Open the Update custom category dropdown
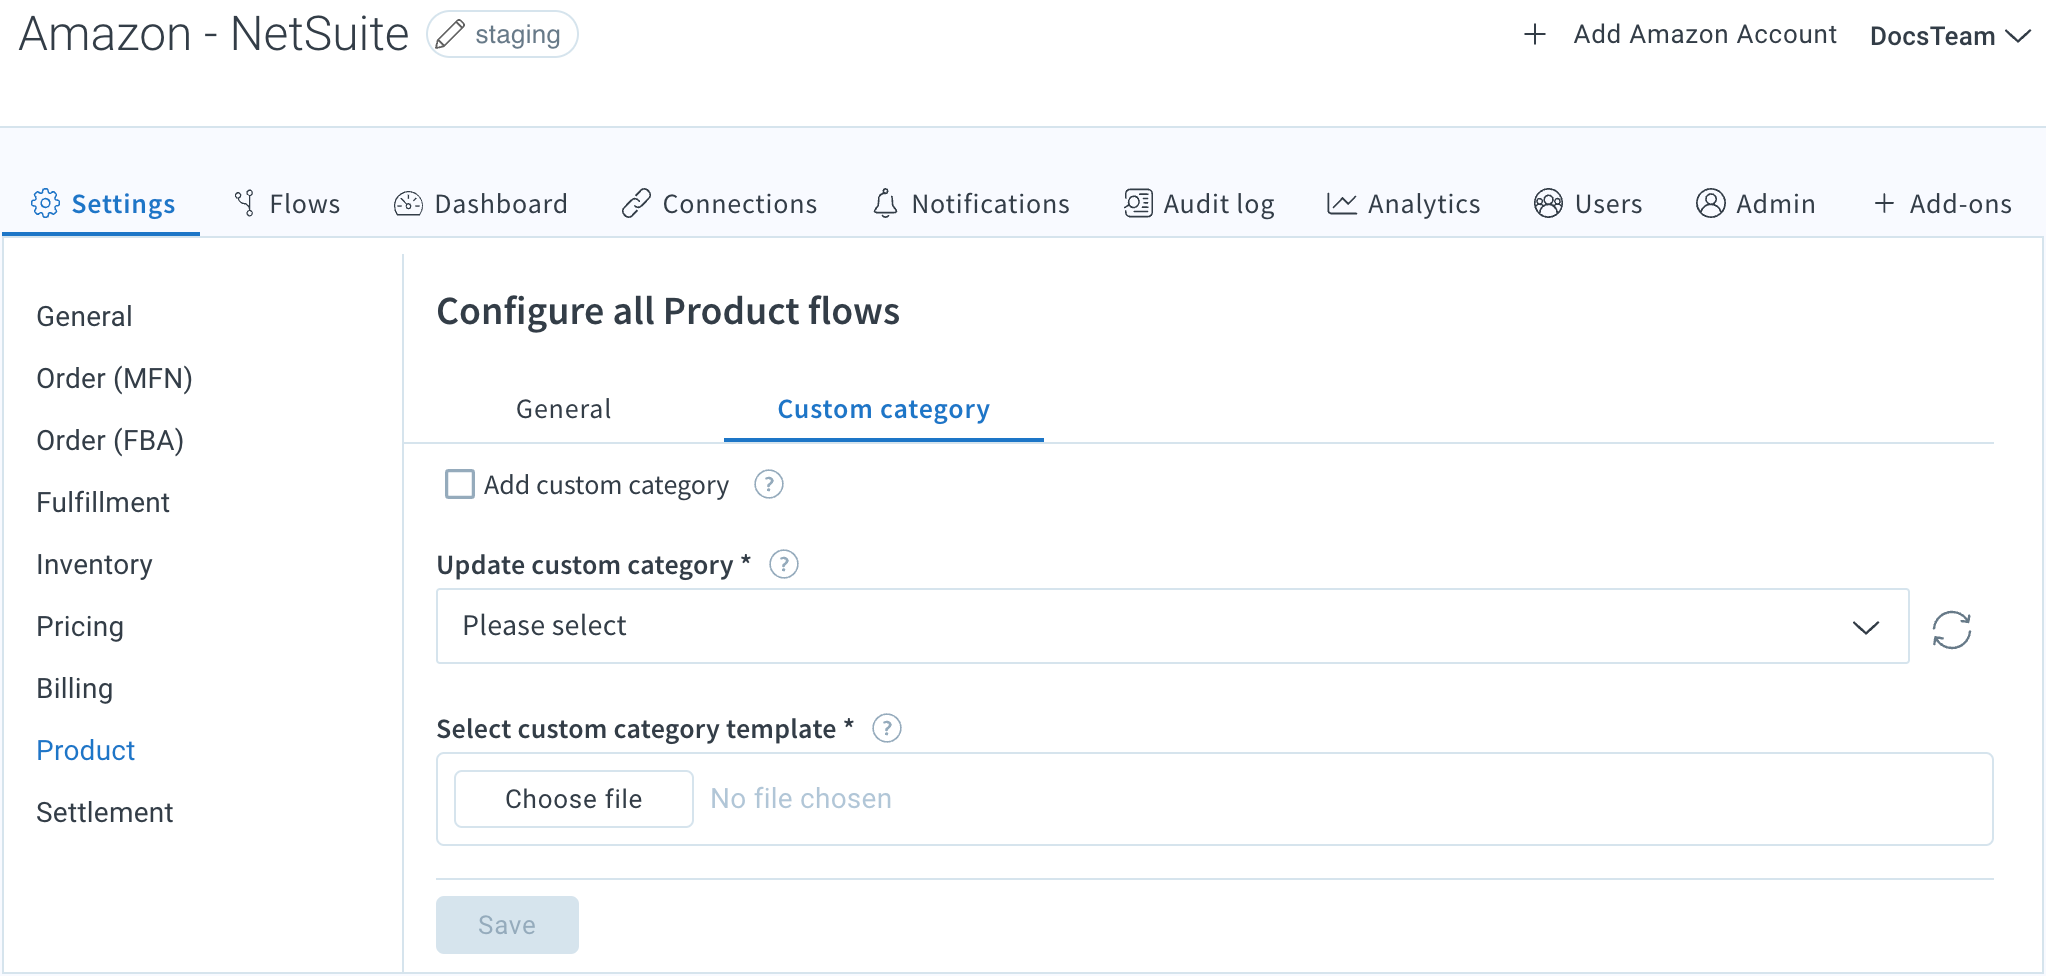2046x976 pixels. (1173, 626)
